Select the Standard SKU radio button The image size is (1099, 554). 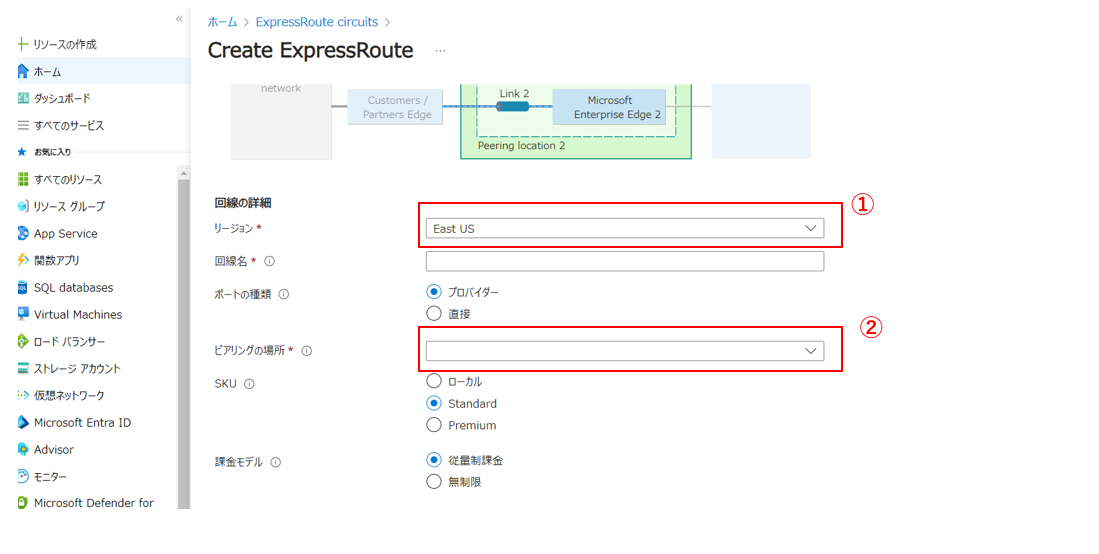(x=434, y=403)
